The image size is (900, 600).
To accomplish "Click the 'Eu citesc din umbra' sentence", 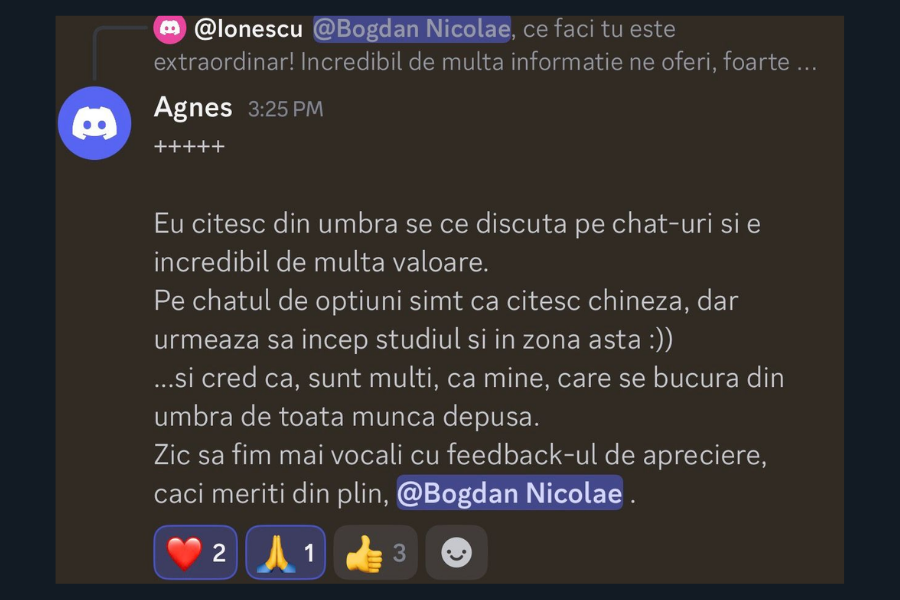I will pyautogui.click(x=457, y=243).
